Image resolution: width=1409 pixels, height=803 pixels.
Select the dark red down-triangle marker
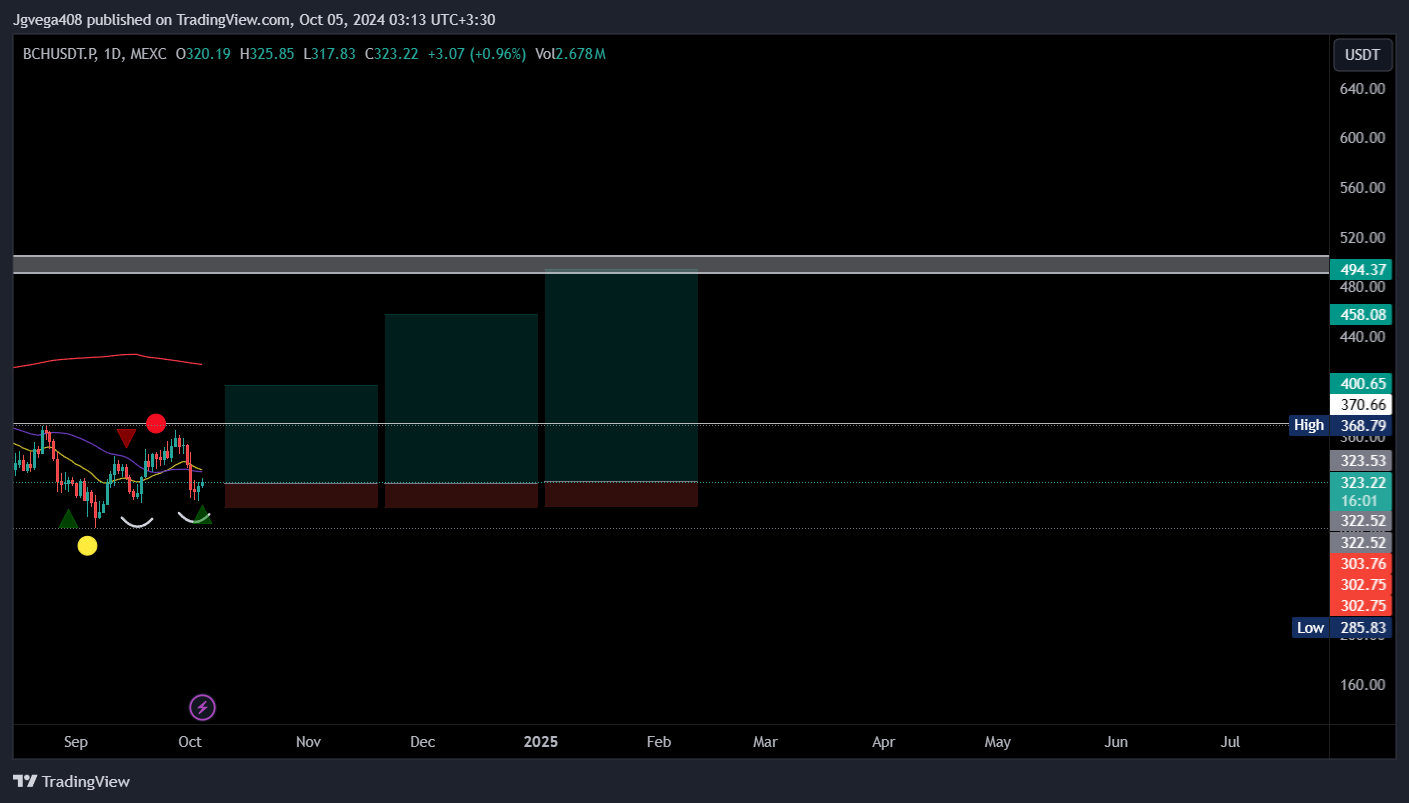click(126, 438)
